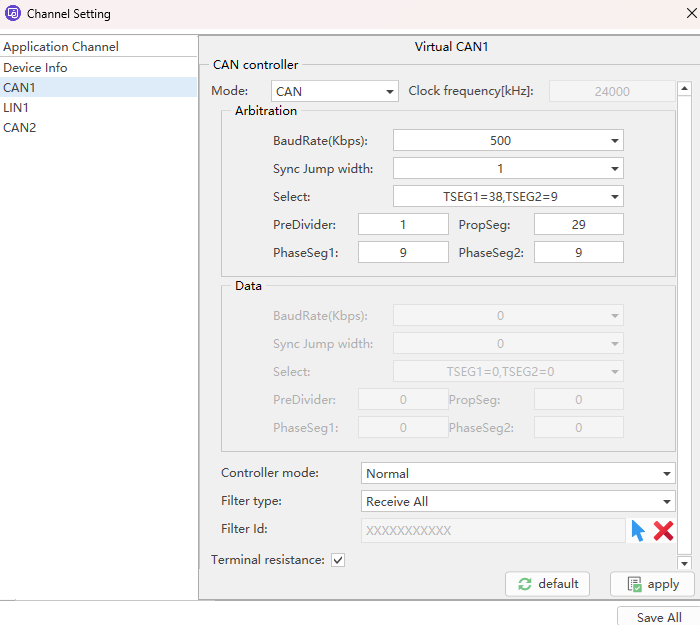Expand the TSEG1=38,TSEG2=9 Select dropdown
This screenshot has width=700, height=625.
[507, 197]
